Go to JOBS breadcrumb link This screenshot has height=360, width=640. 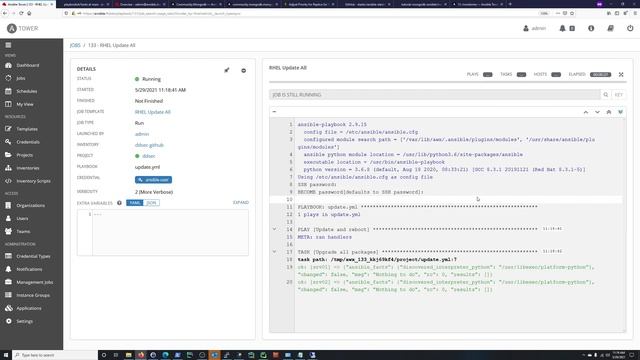click(x=75, y=45)
